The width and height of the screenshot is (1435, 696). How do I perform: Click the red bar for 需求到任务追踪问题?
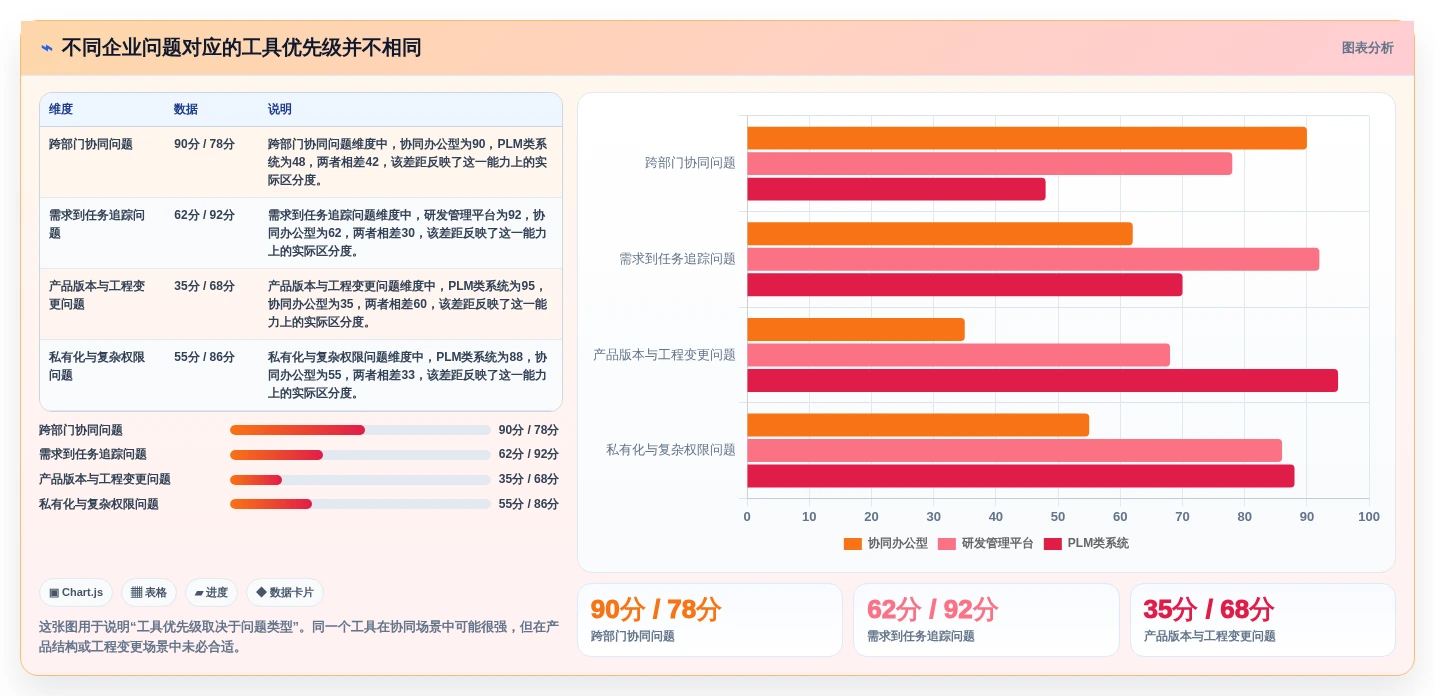965,285
